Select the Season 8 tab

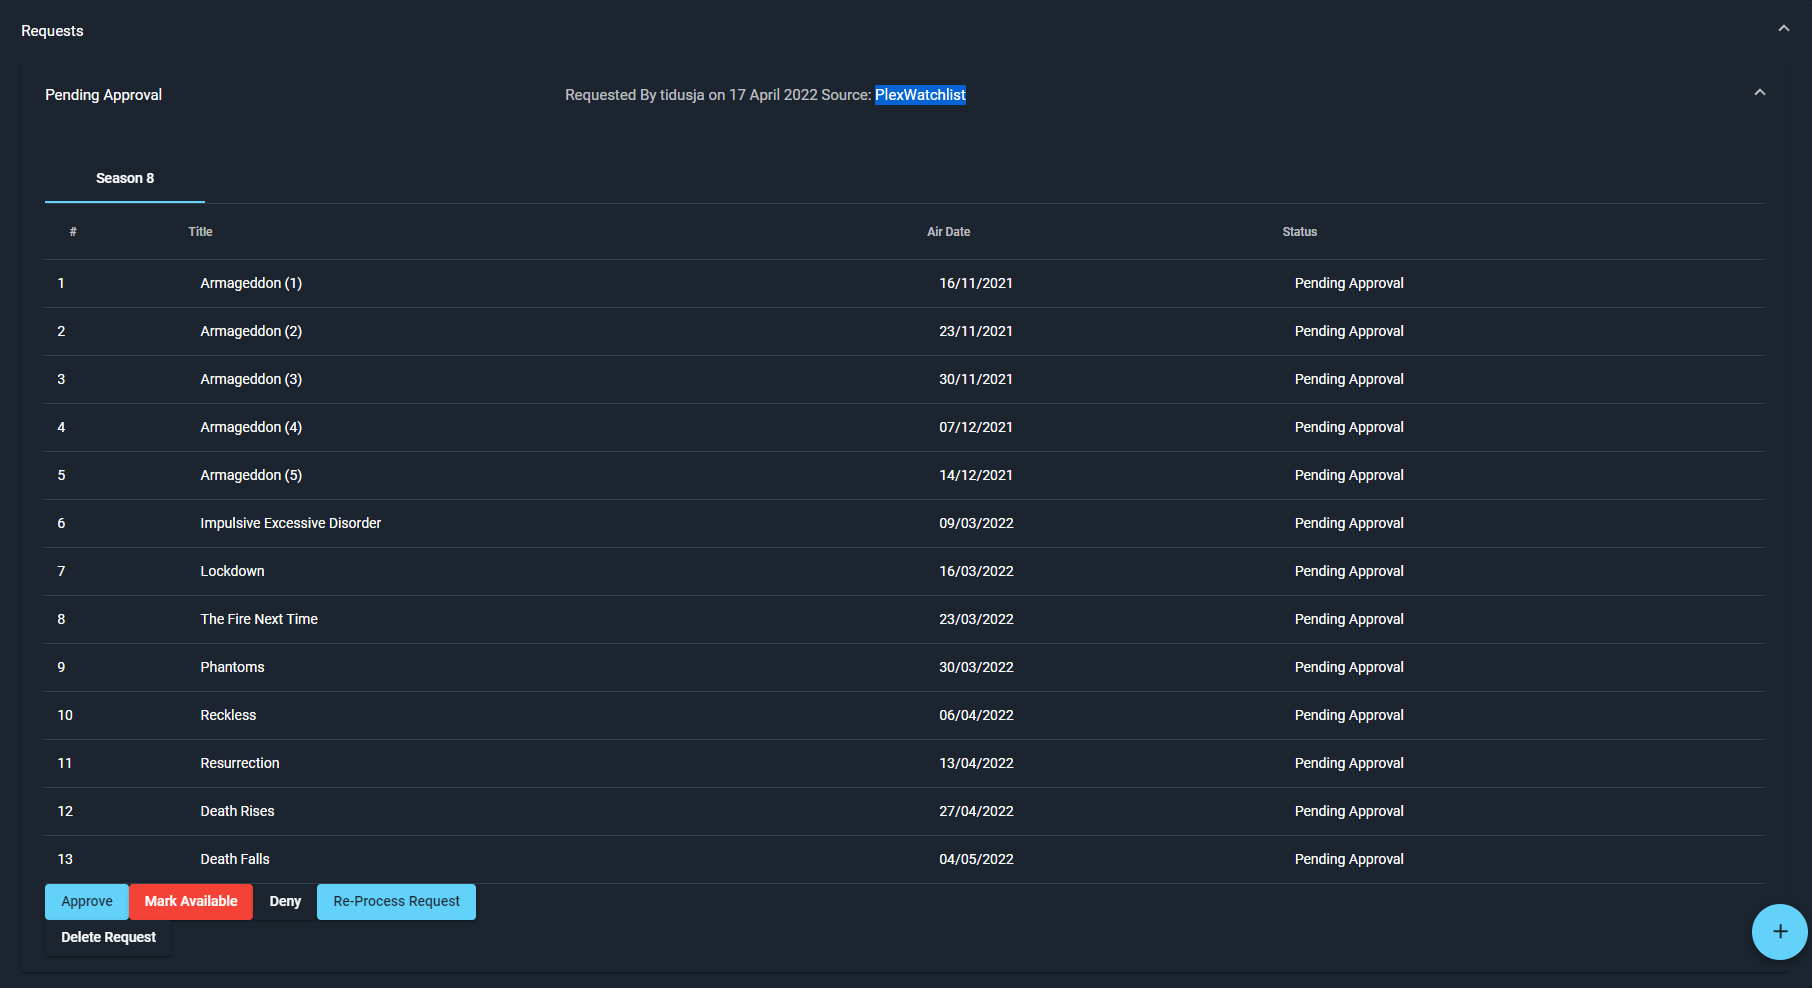click(125, 178)
